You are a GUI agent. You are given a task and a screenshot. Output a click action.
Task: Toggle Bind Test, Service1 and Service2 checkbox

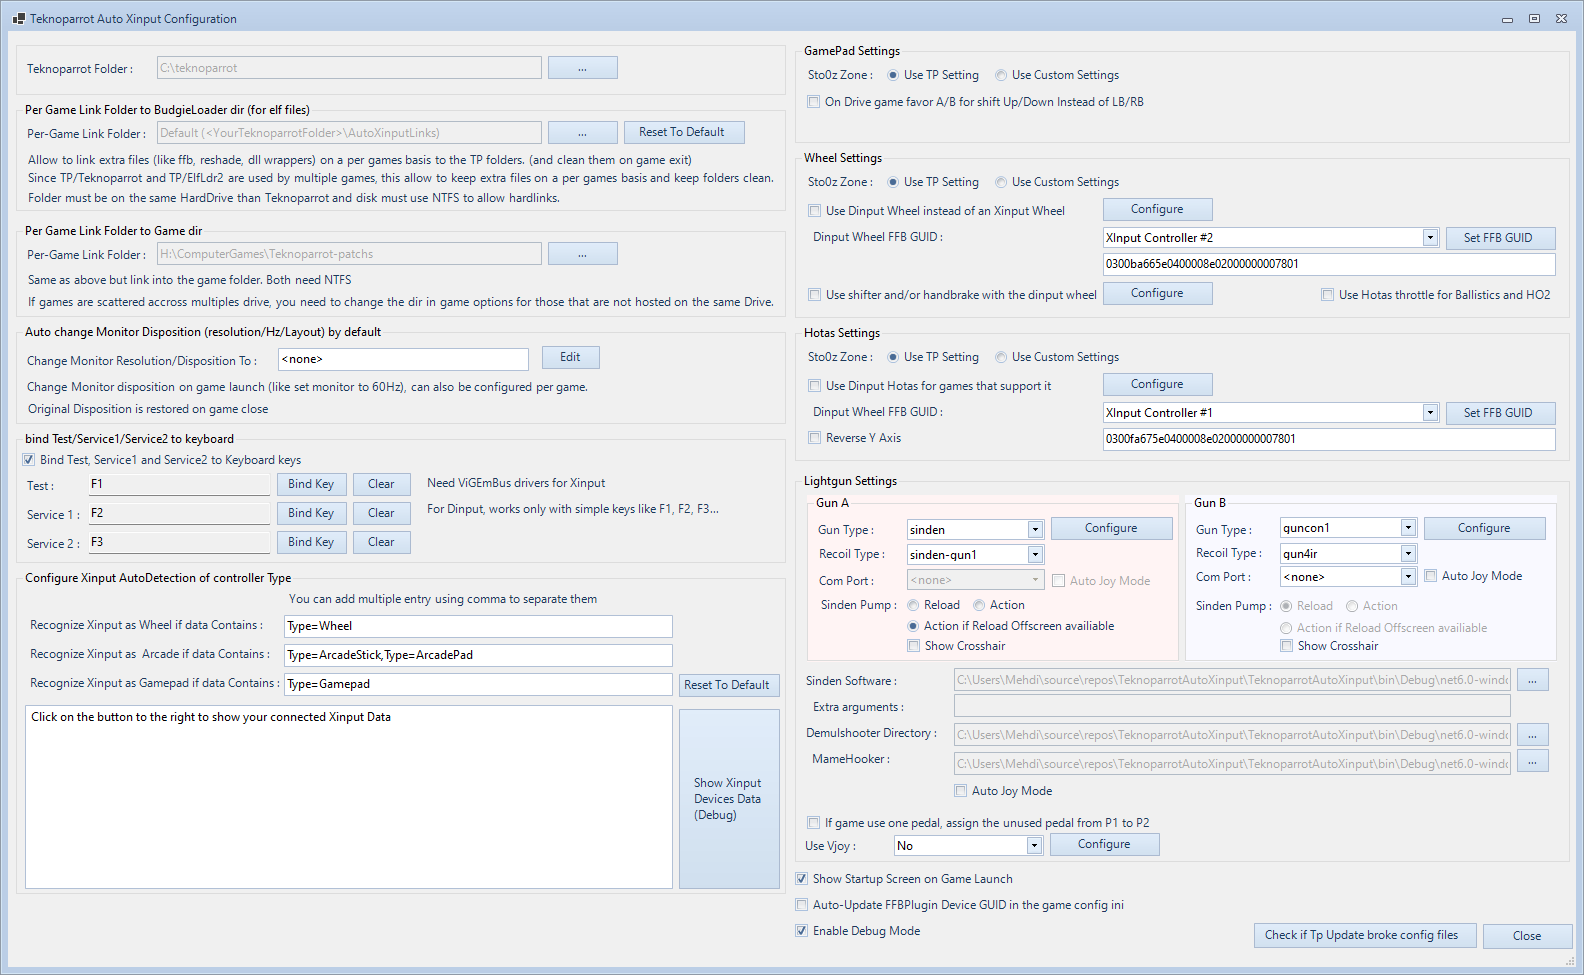point(29,460)
